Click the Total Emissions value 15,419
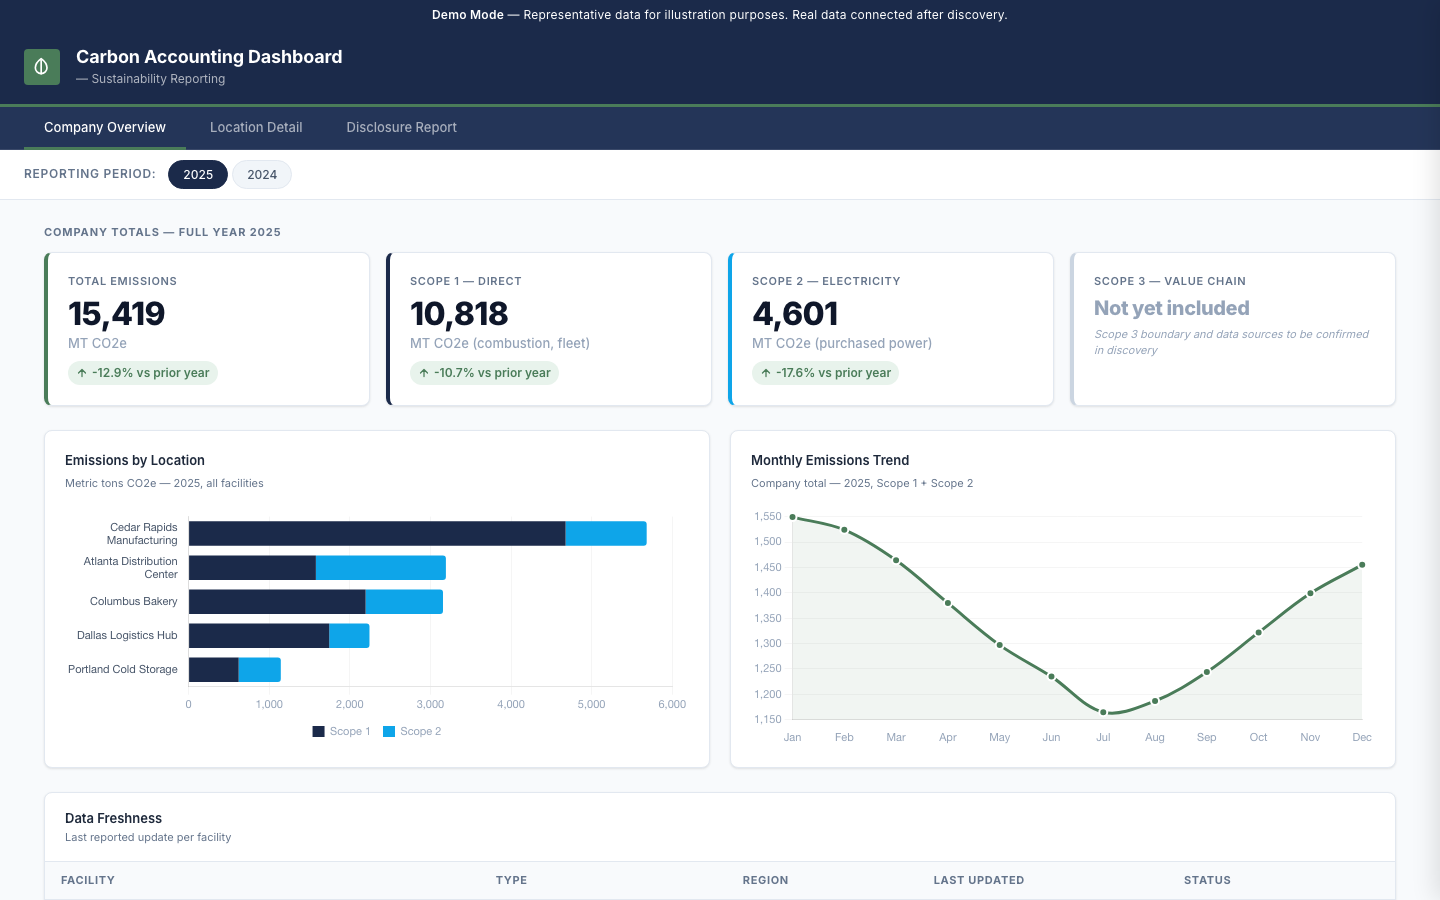This screenshot has width=1440, height=900. coord(117,314)
